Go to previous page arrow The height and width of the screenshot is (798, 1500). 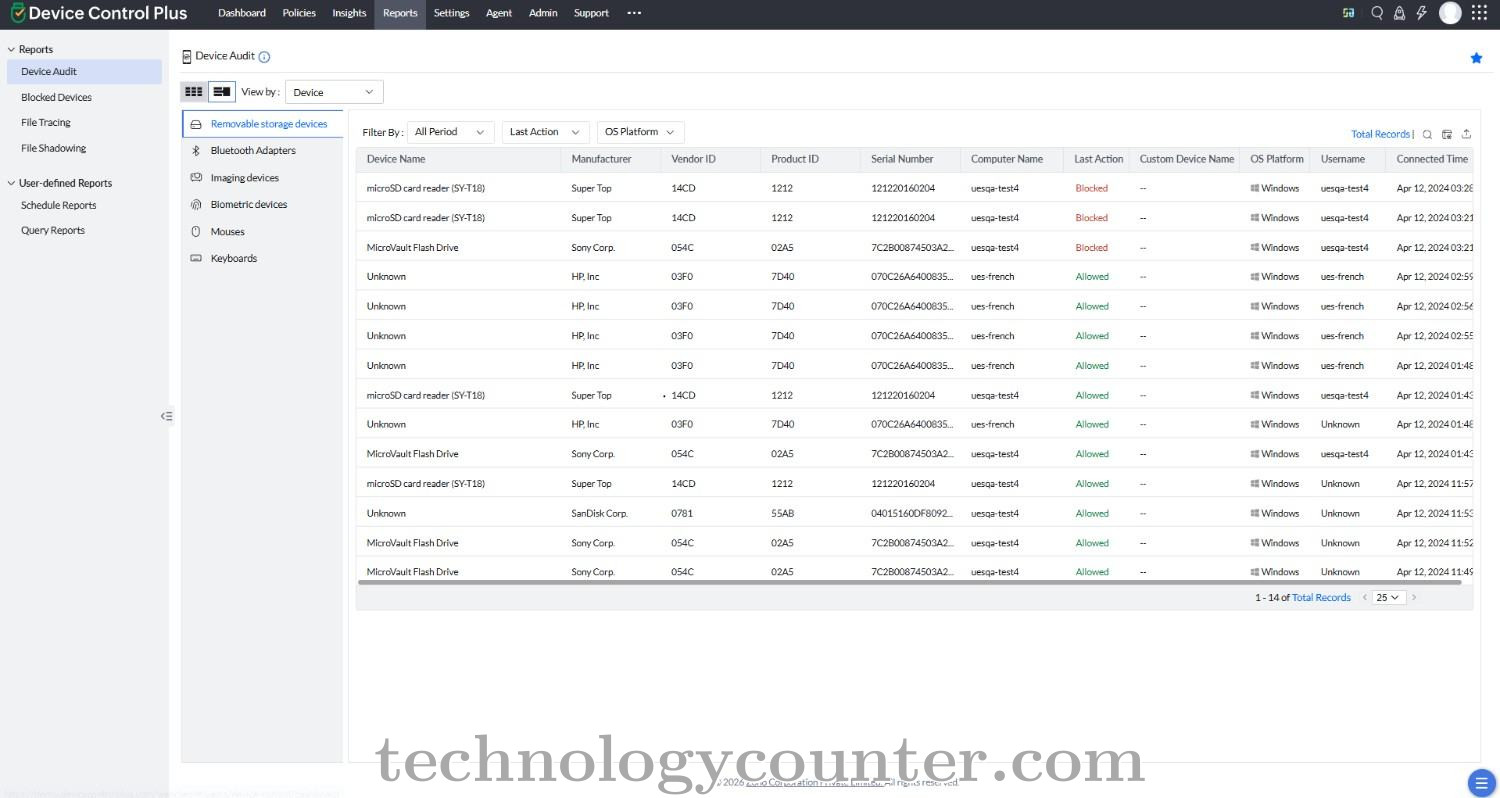point(1365,597)
